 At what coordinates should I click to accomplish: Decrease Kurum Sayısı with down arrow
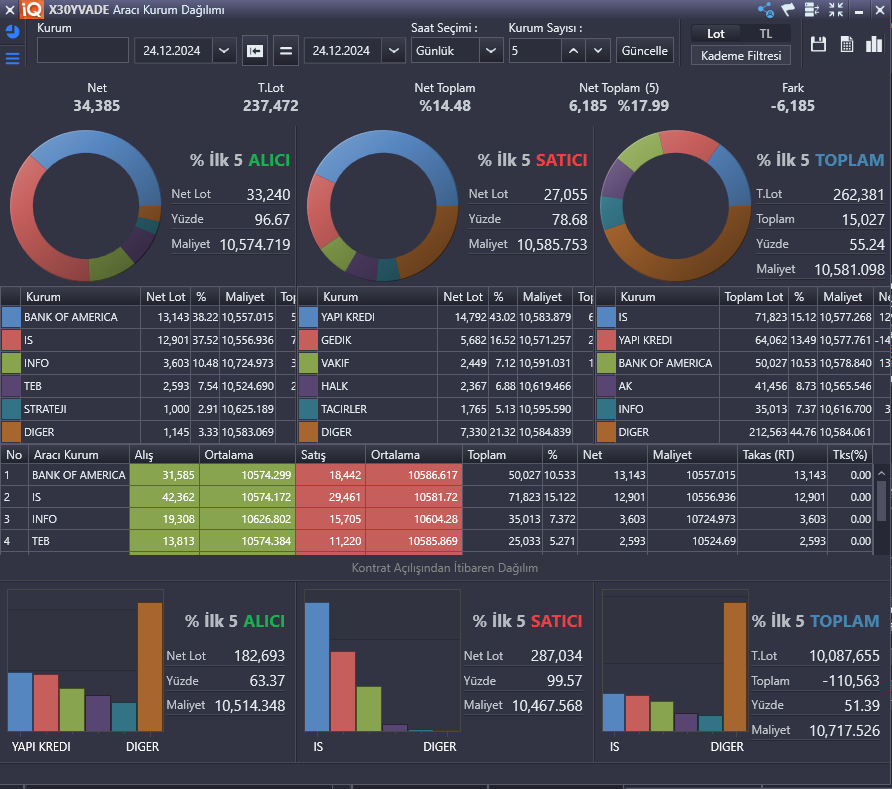(x=598, y=51)
